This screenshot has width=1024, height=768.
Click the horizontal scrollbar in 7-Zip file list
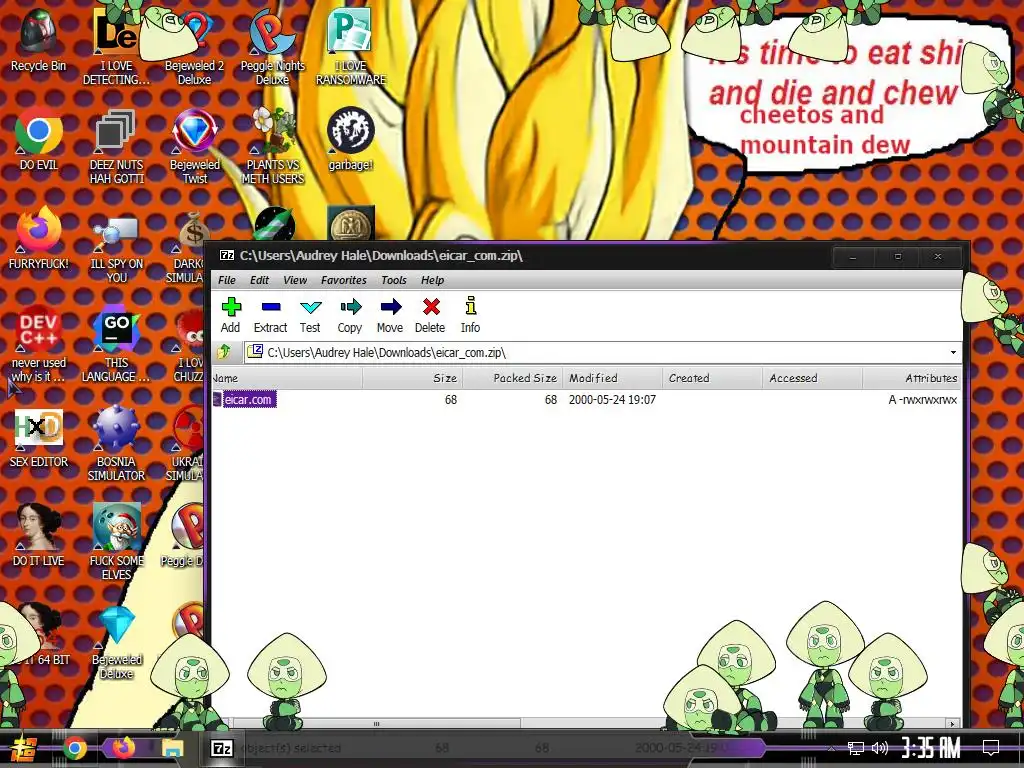pyautogui.click(x=377, y=724)
